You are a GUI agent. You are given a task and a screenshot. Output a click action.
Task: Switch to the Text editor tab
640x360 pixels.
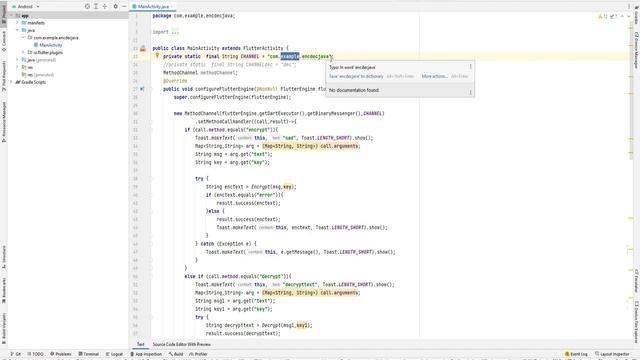click(140, 344)
